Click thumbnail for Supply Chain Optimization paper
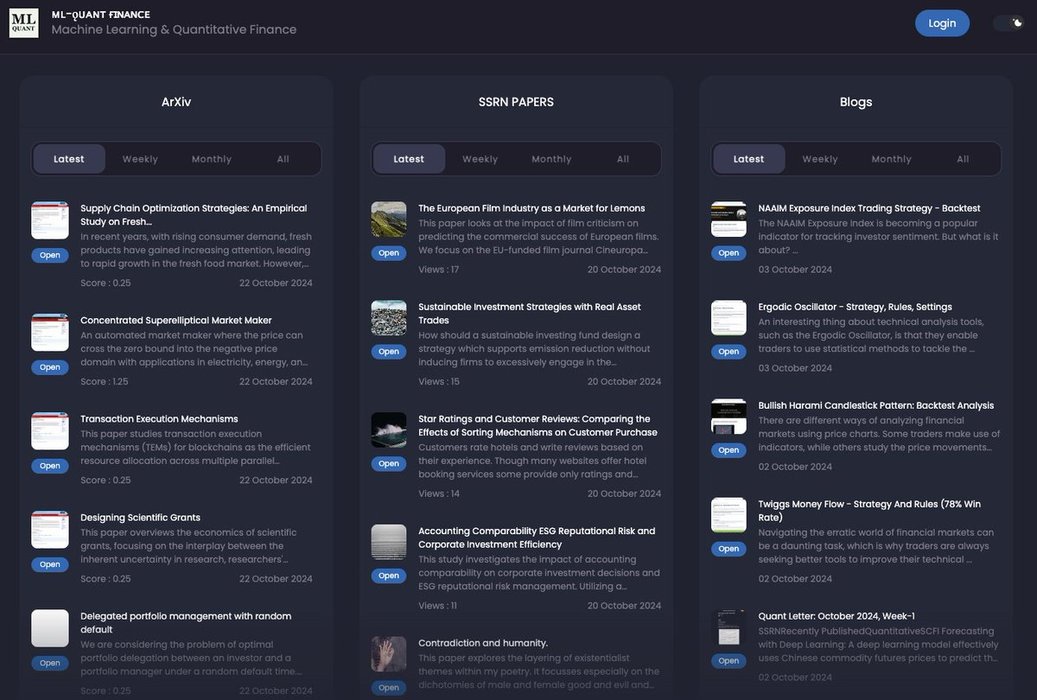Screen dimensions: 1037x700 [x=50, y=220]
